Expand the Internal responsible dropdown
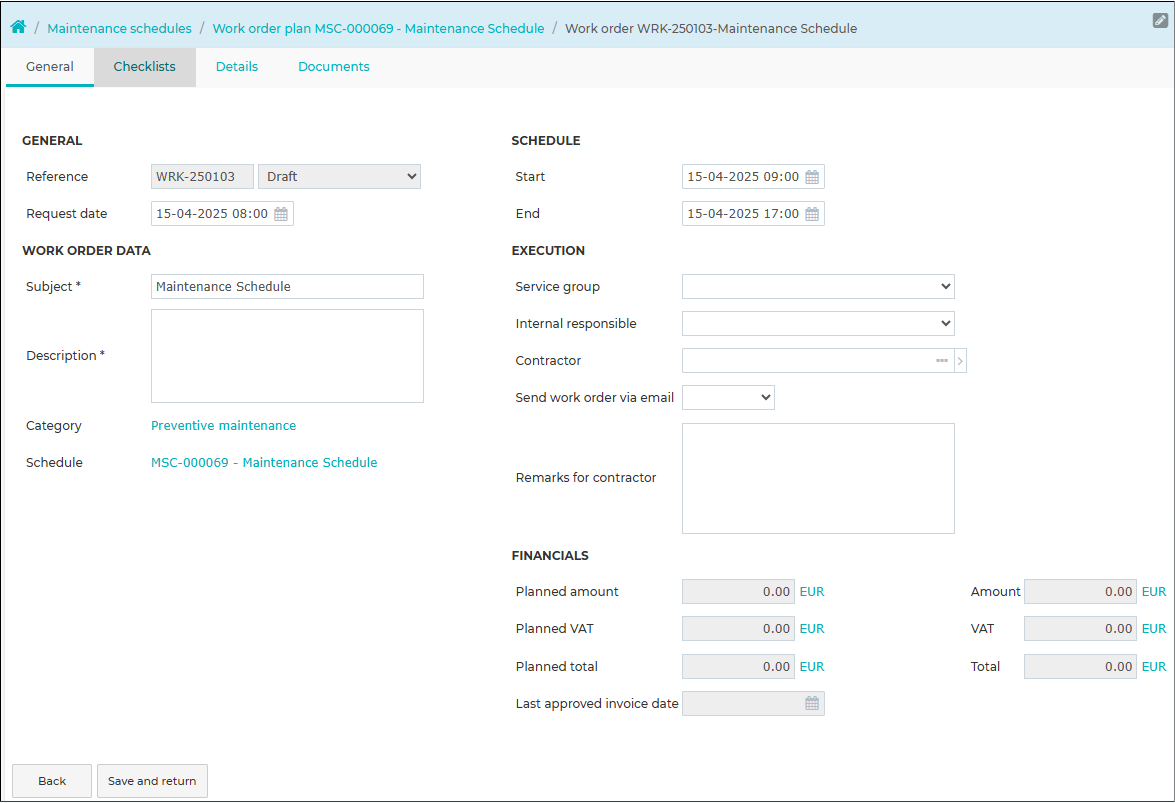The width and height of the screenshot is (1175, 803). point(818,324)
